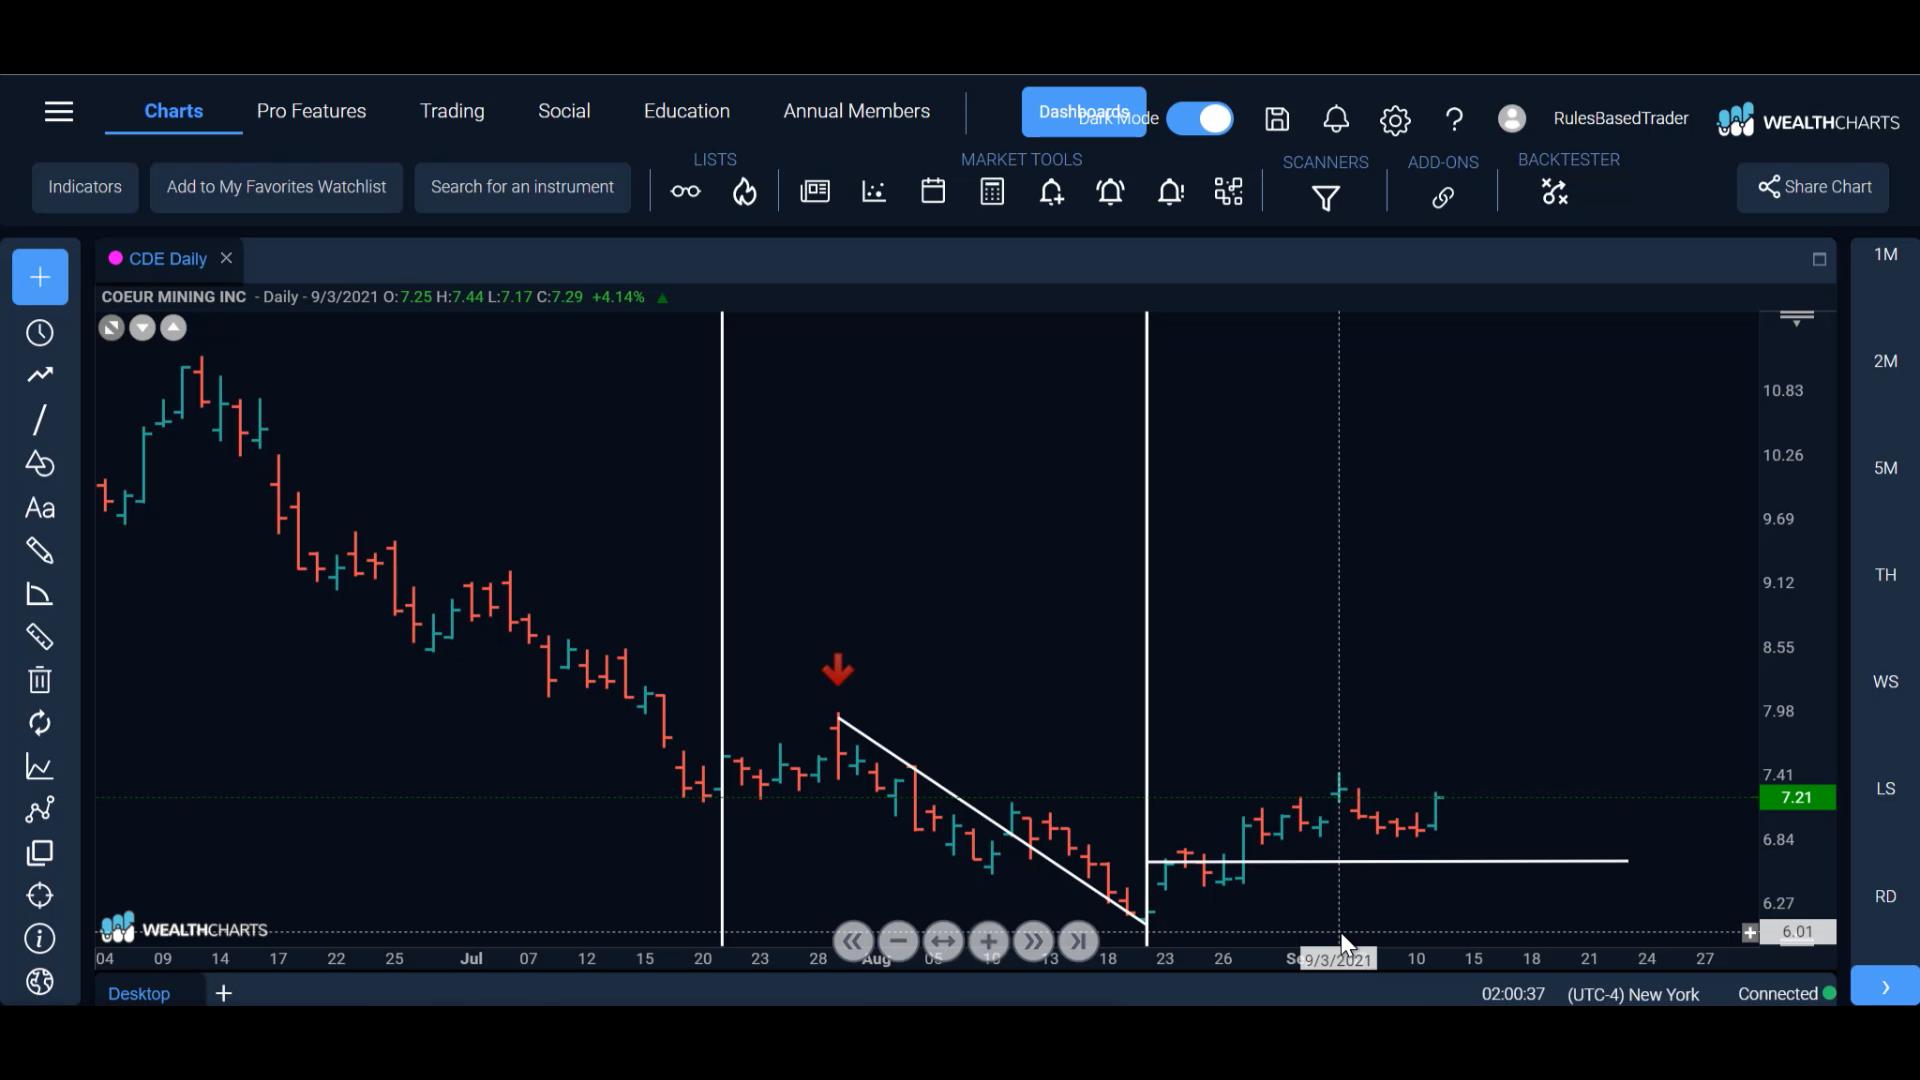
Task: Add a new alert with bell plus icon
Action: pyautogui.click(x=1051, y=192)
